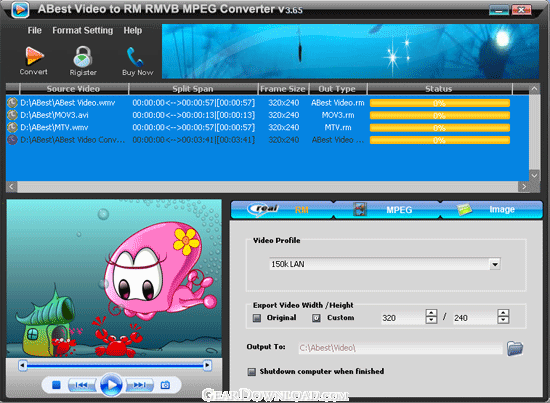Screen dimensions: 550x403
Task: Browse output folder with the folder icon
Action: click(515, 348)
